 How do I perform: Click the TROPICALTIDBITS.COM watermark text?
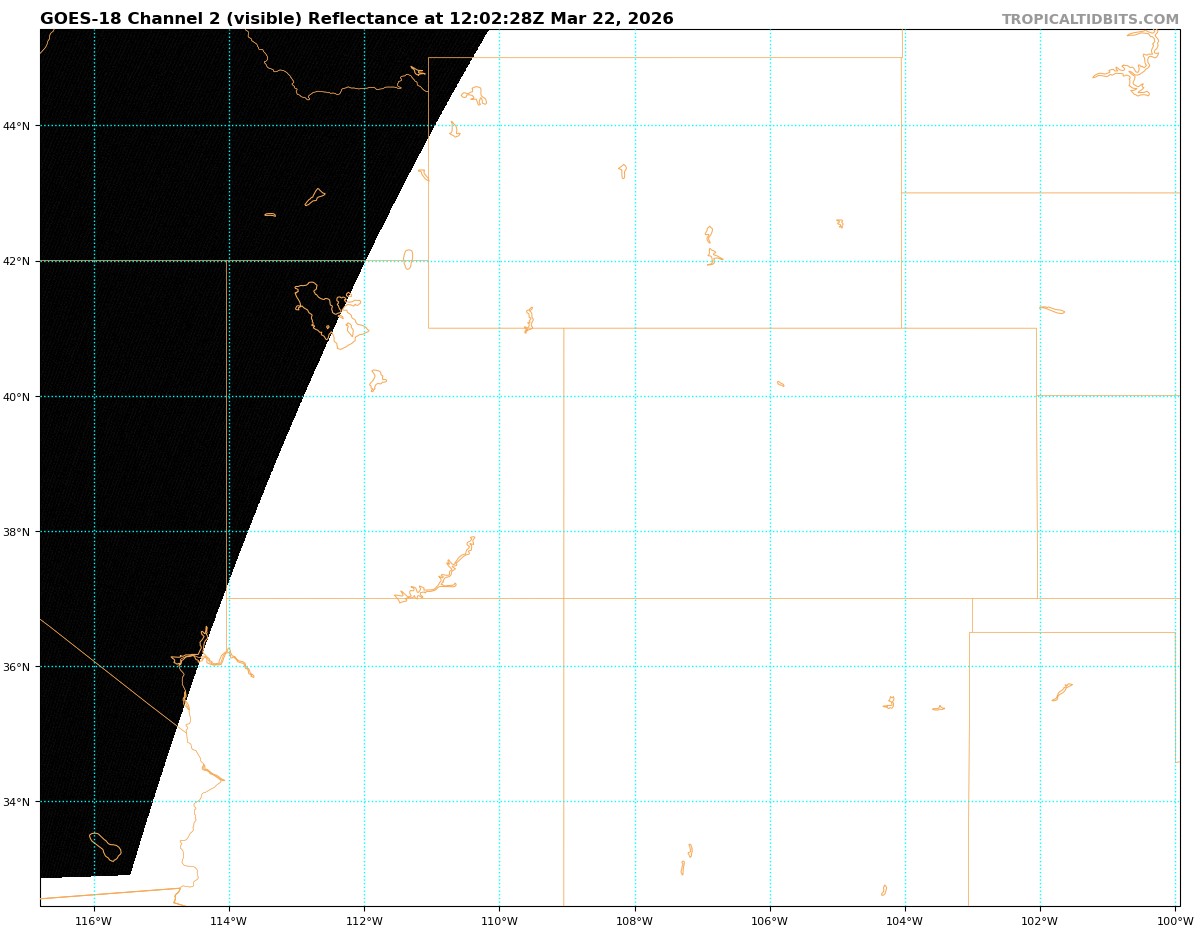click(1090, 19)
